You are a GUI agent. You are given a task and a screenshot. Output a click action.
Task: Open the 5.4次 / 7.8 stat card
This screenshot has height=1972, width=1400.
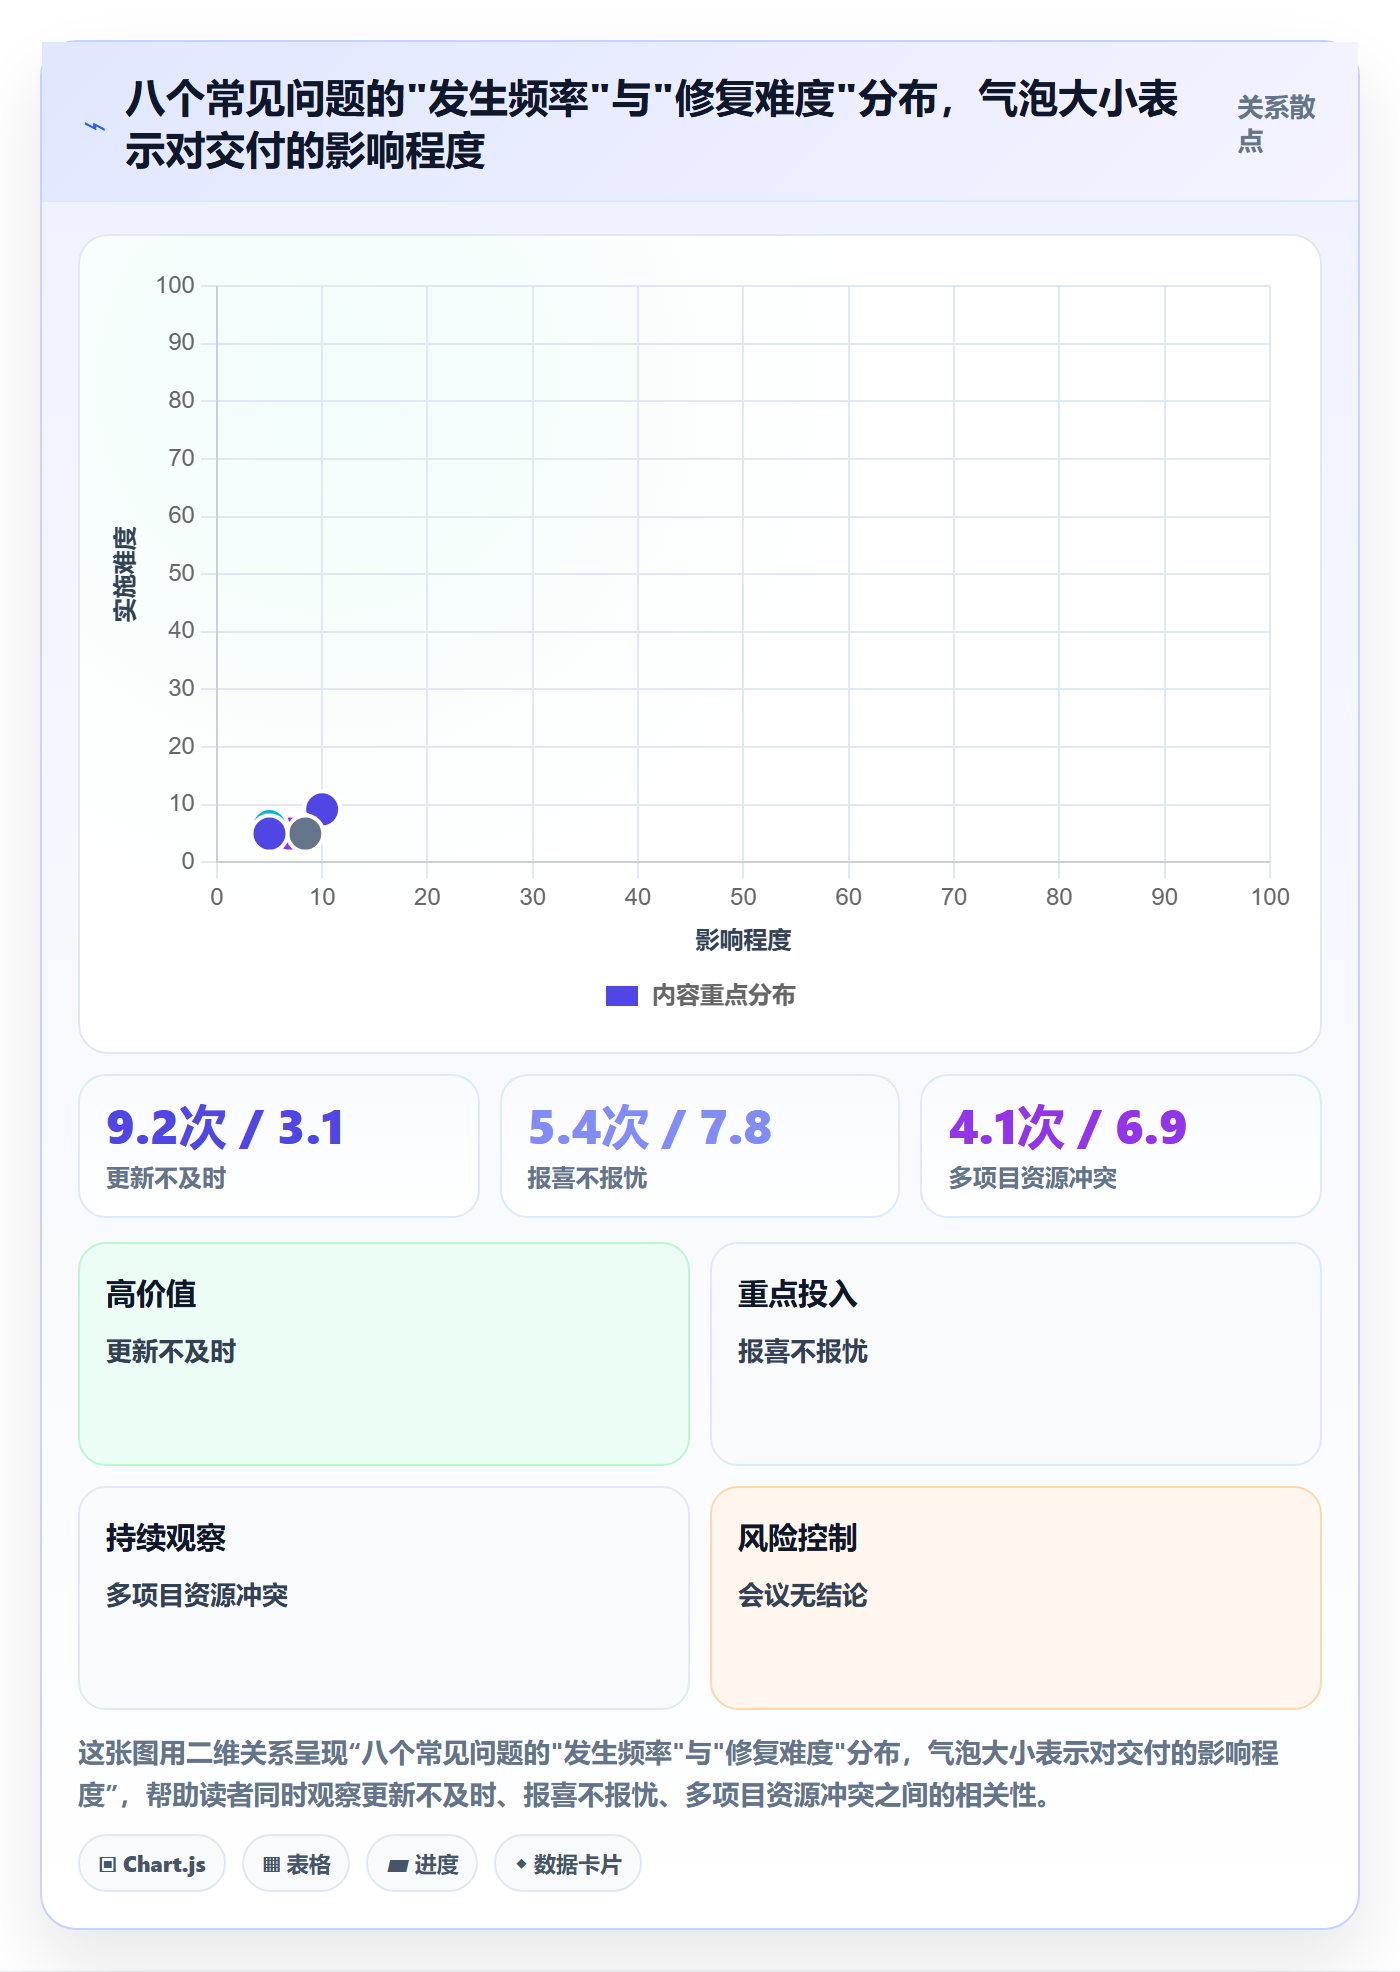pos(700,1146)
